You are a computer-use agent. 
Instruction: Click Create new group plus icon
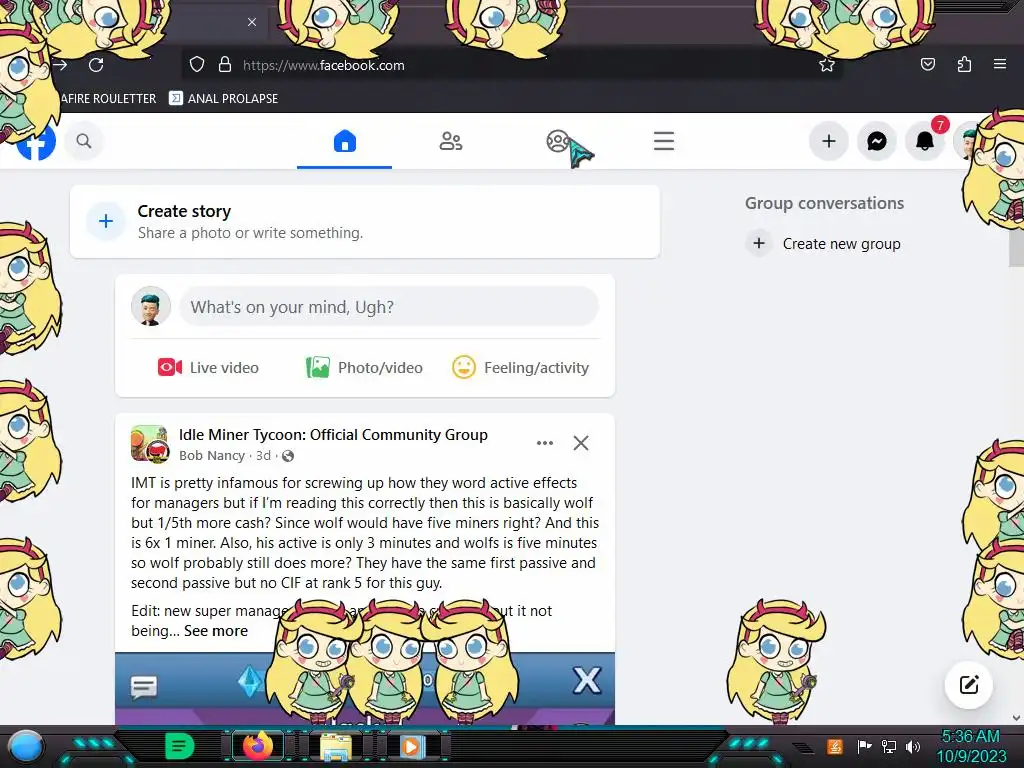[x=758, y=244]
